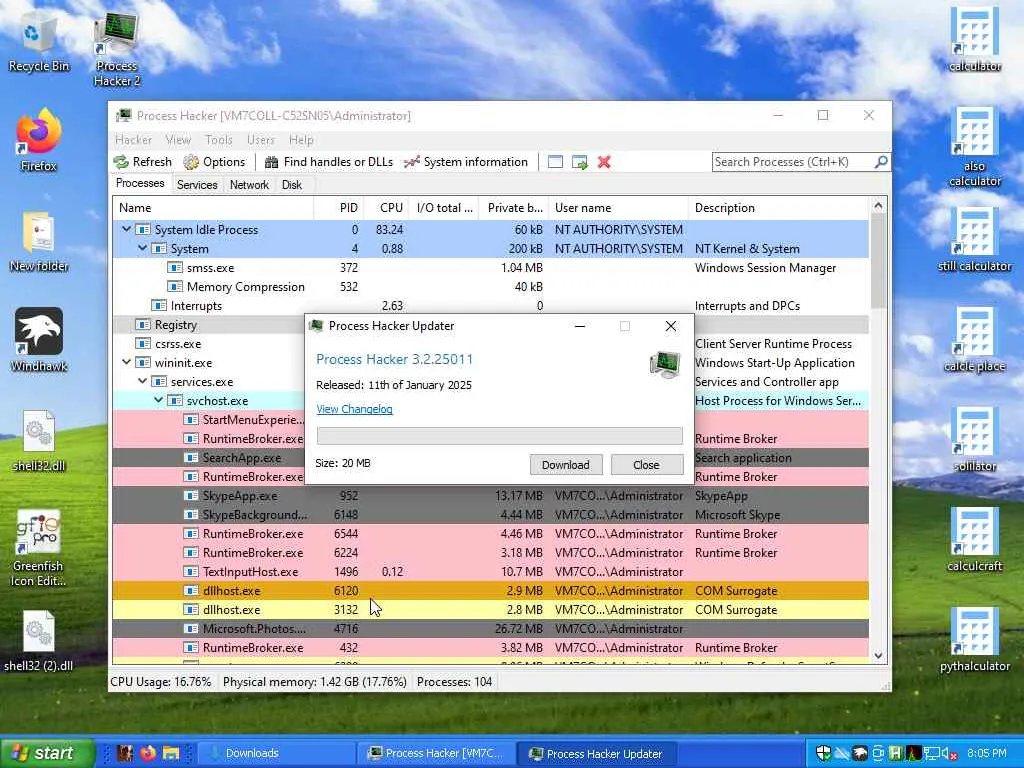
Task: Click Find handles or DLLs
Action: (x=328, y=162)
